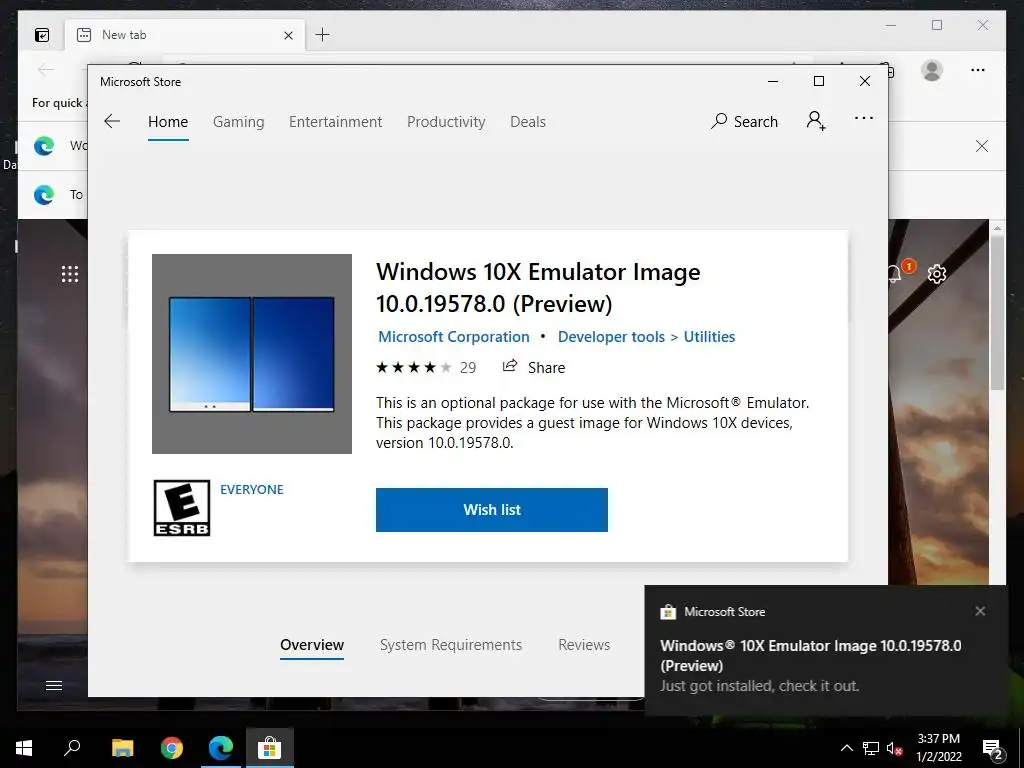Dismiss the Microsoft Store notification toast
1024x768 pixels.
pos(980,611)
